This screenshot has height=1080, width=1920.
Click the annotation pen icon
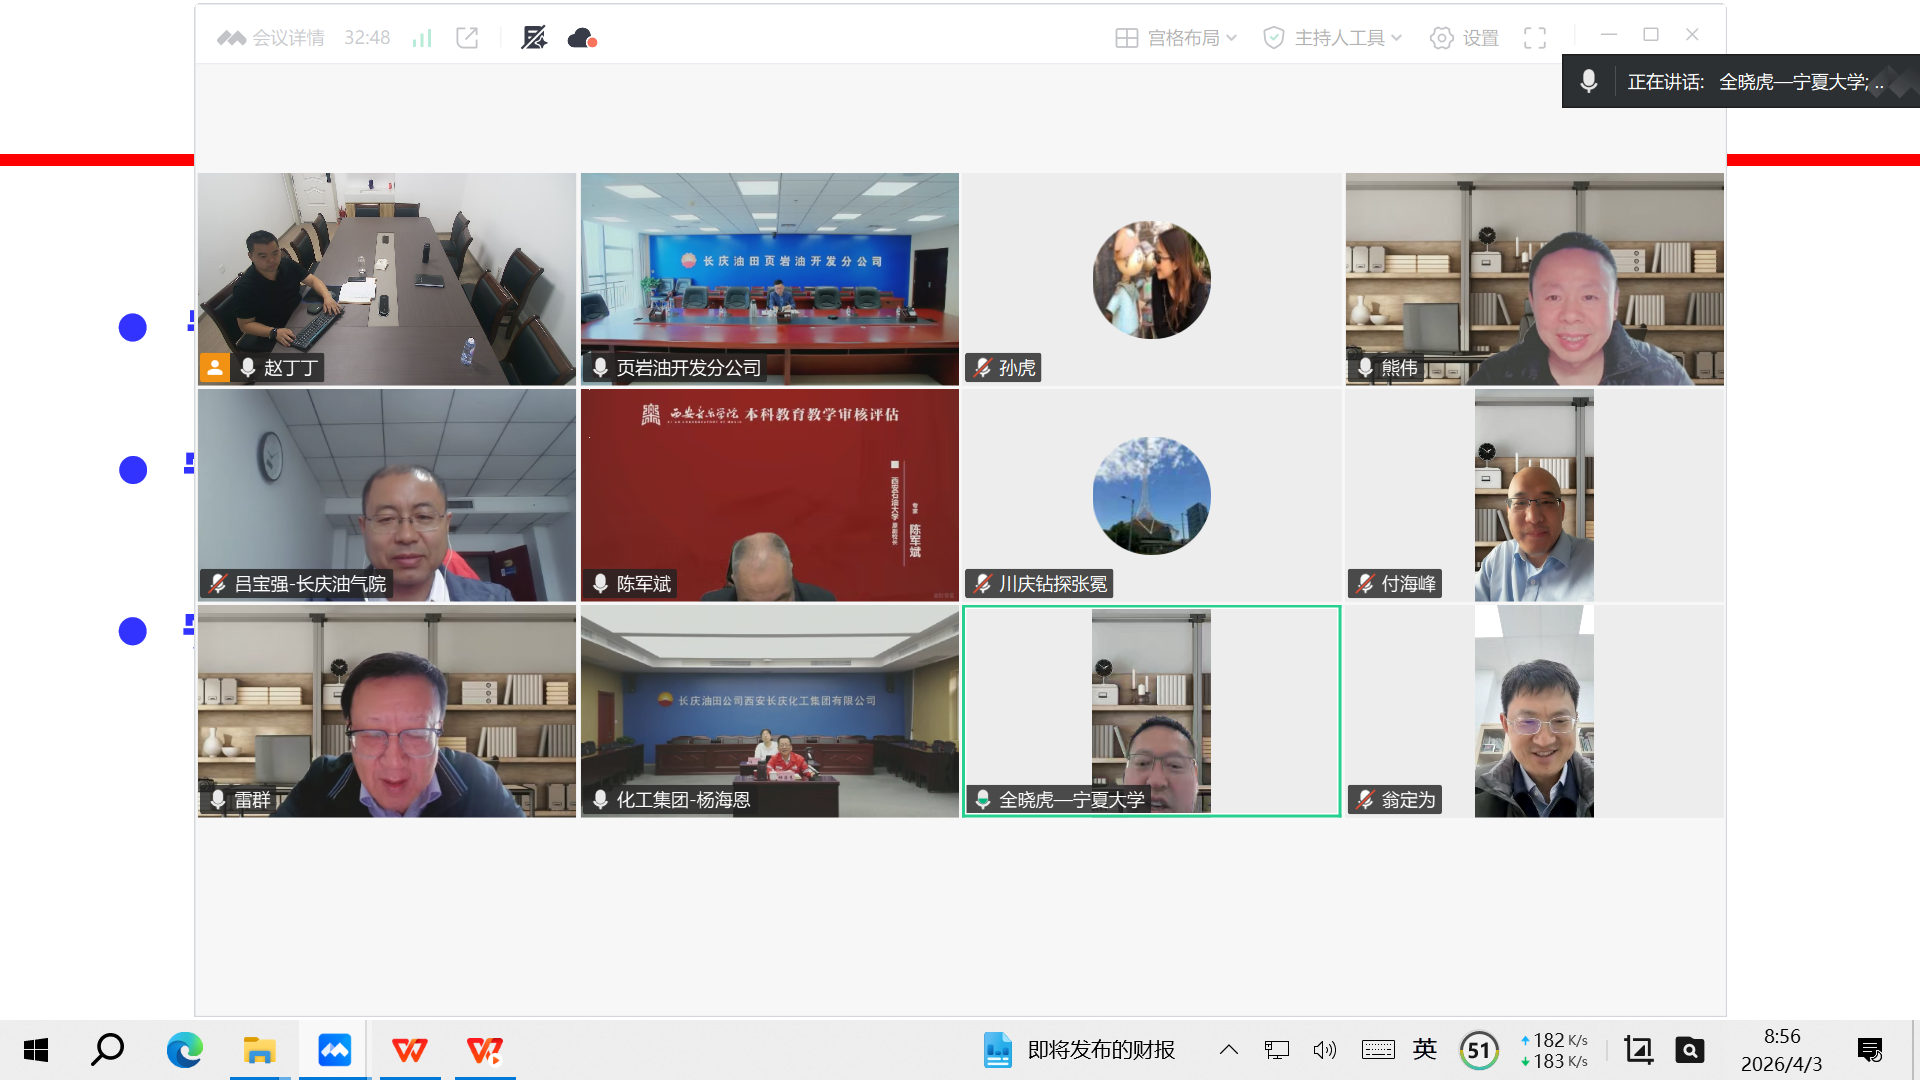[534, 38]
